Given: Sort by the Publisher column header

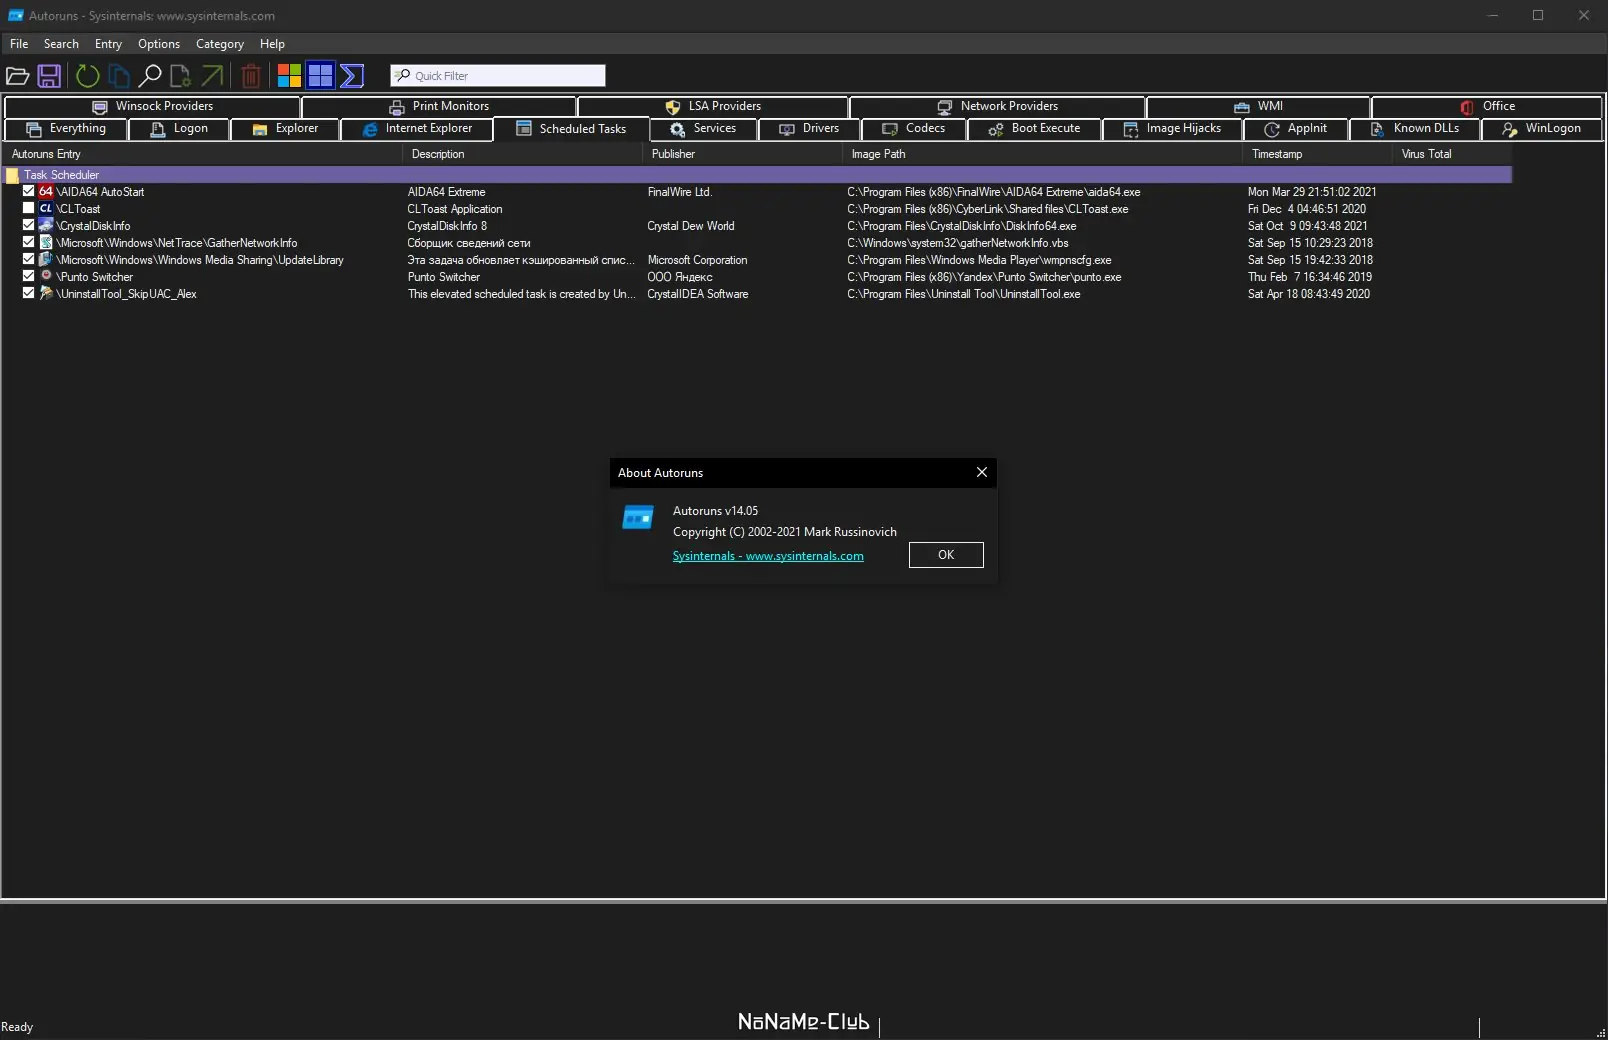Looking at the screenshot, I should [x=742, y=154].
